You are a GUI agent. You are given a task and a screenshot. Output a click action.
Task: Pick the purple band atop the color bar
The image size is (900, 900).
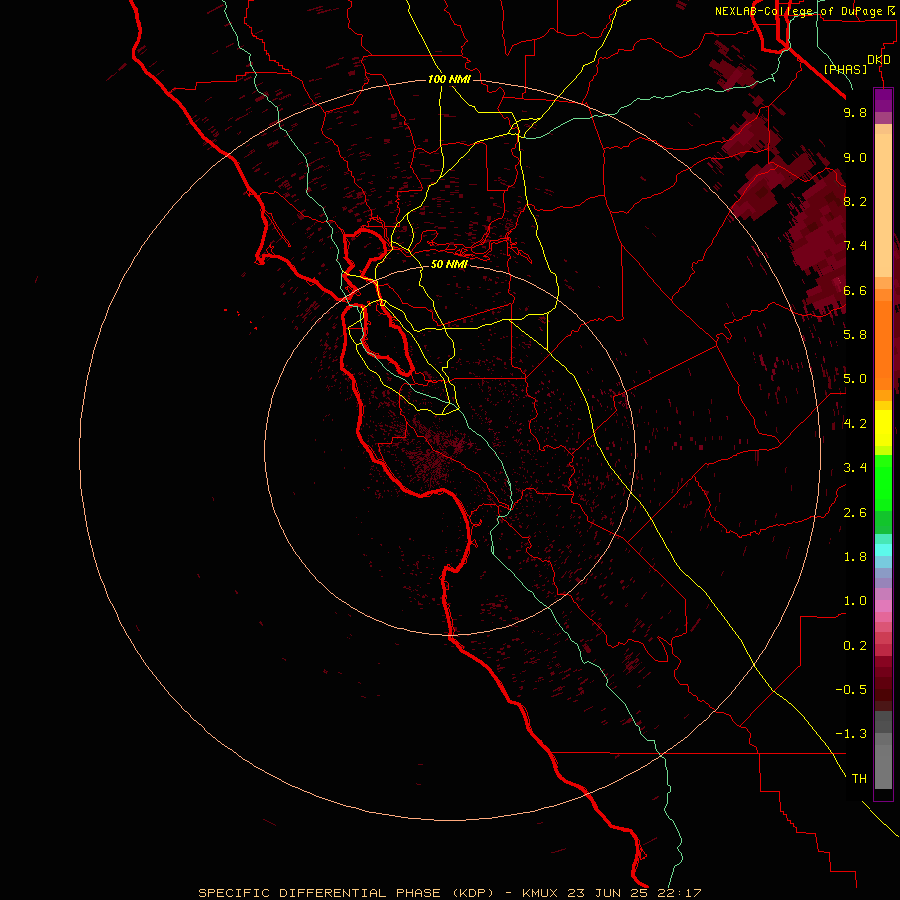[x=883, y=100]
